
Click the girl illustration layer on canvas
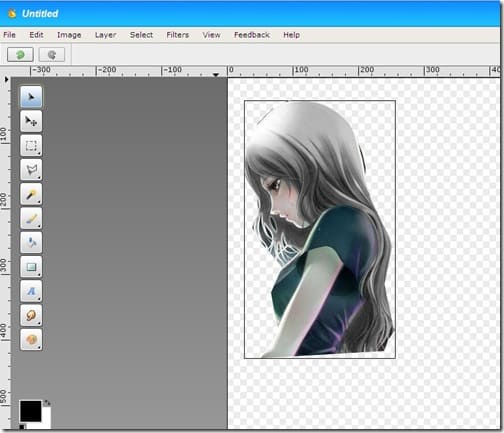point(320,229)
